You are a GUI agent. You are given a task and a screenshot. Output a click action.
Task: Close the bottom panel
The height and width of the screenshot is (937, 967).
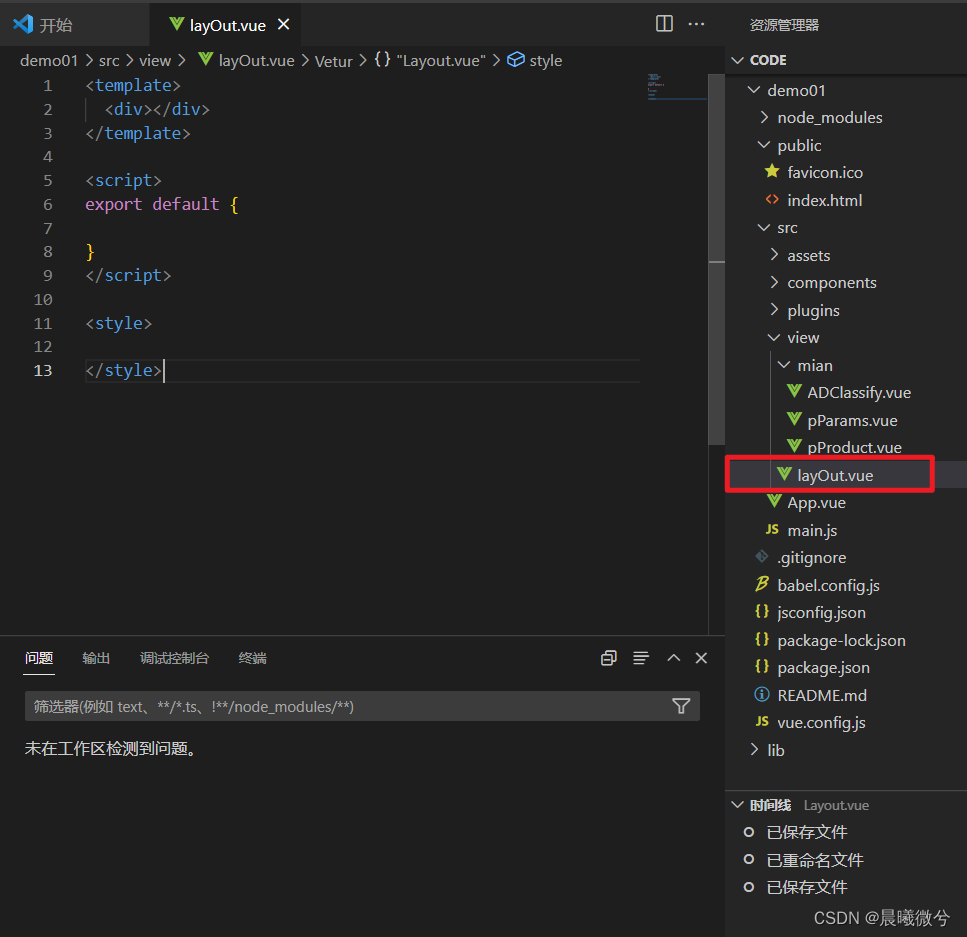pos(701,658)
